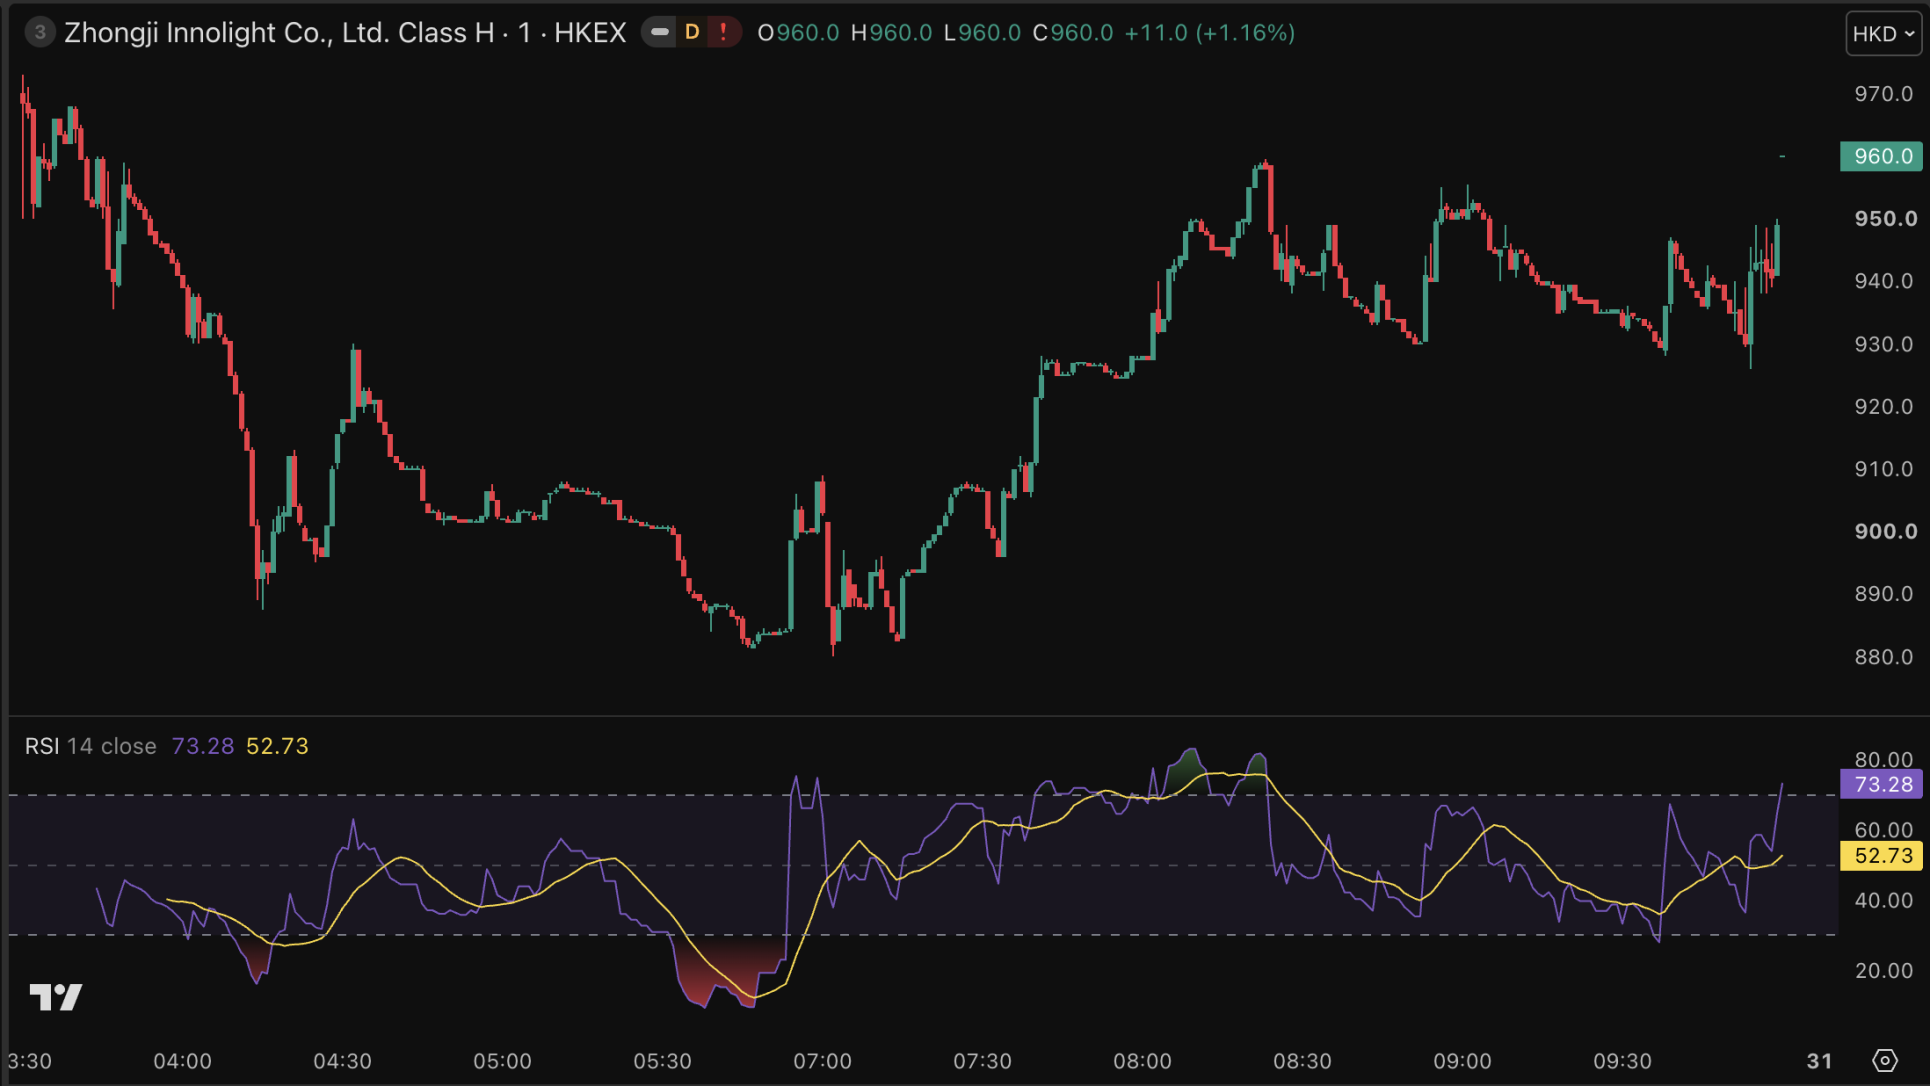Select the purple RSI value 73.28 in legend

tap(202, 746)
